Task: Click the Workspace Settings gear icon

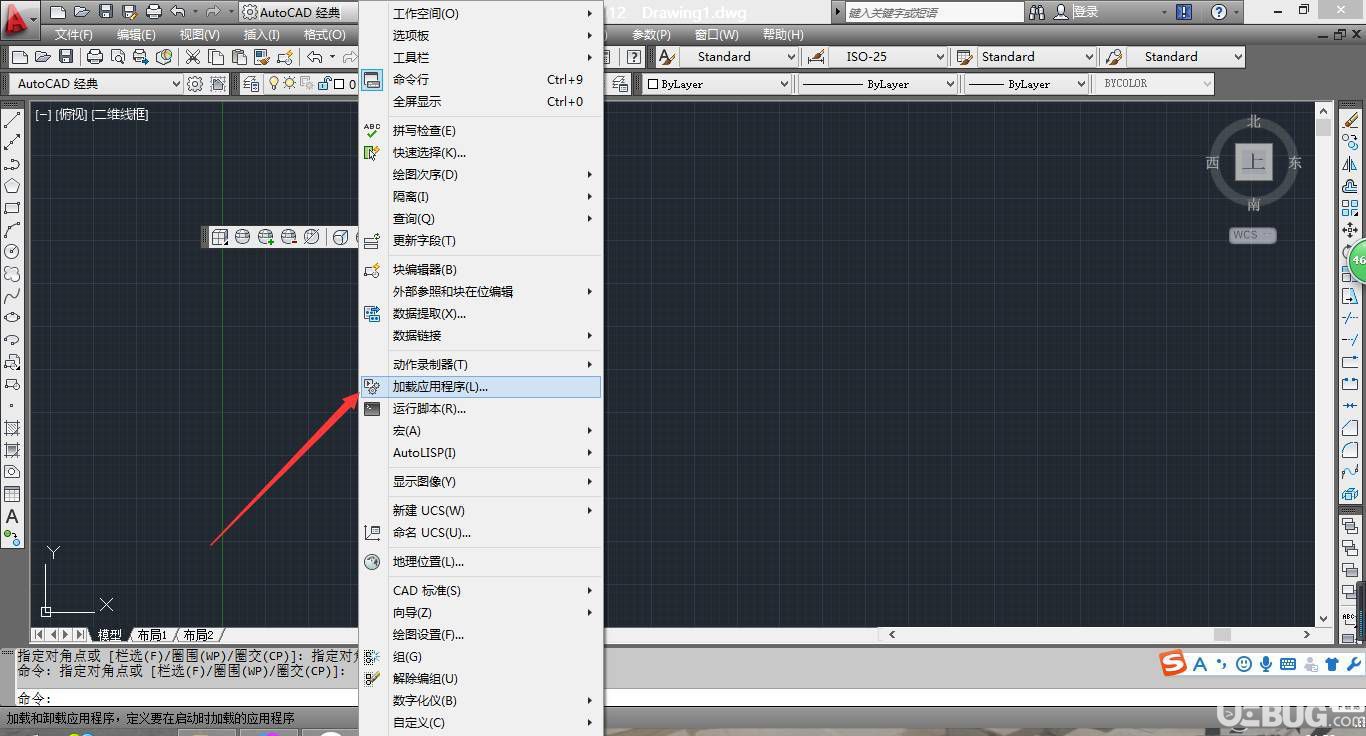Action: (195, 84)
